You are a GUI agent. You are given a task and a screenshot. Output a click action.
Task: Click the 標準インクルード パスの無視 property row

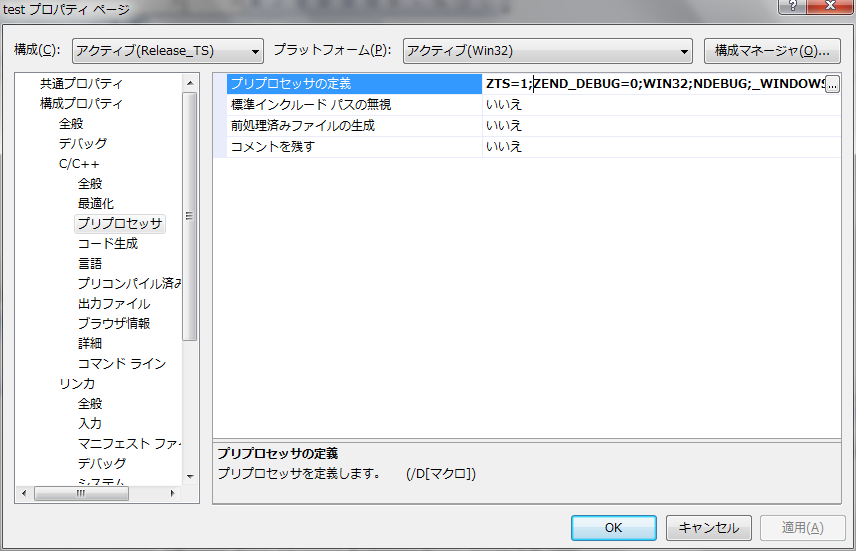point(311,105)
